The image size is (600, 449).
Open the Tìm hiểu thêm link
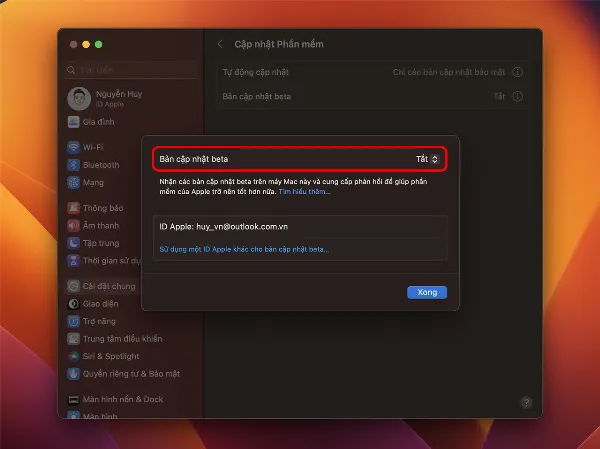[x=304, y=191]
